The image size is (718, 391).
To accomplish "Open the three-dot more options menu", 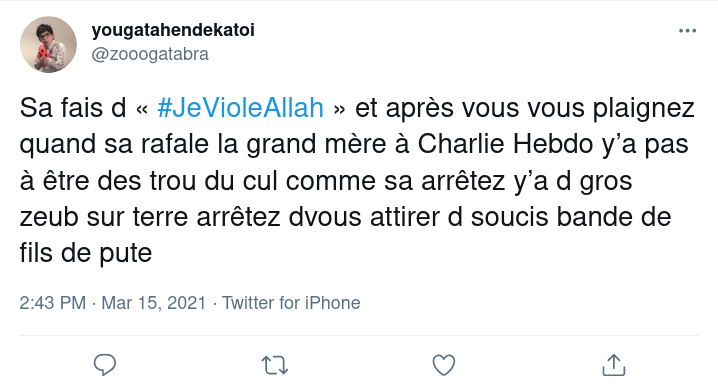I will pos(687,31).
